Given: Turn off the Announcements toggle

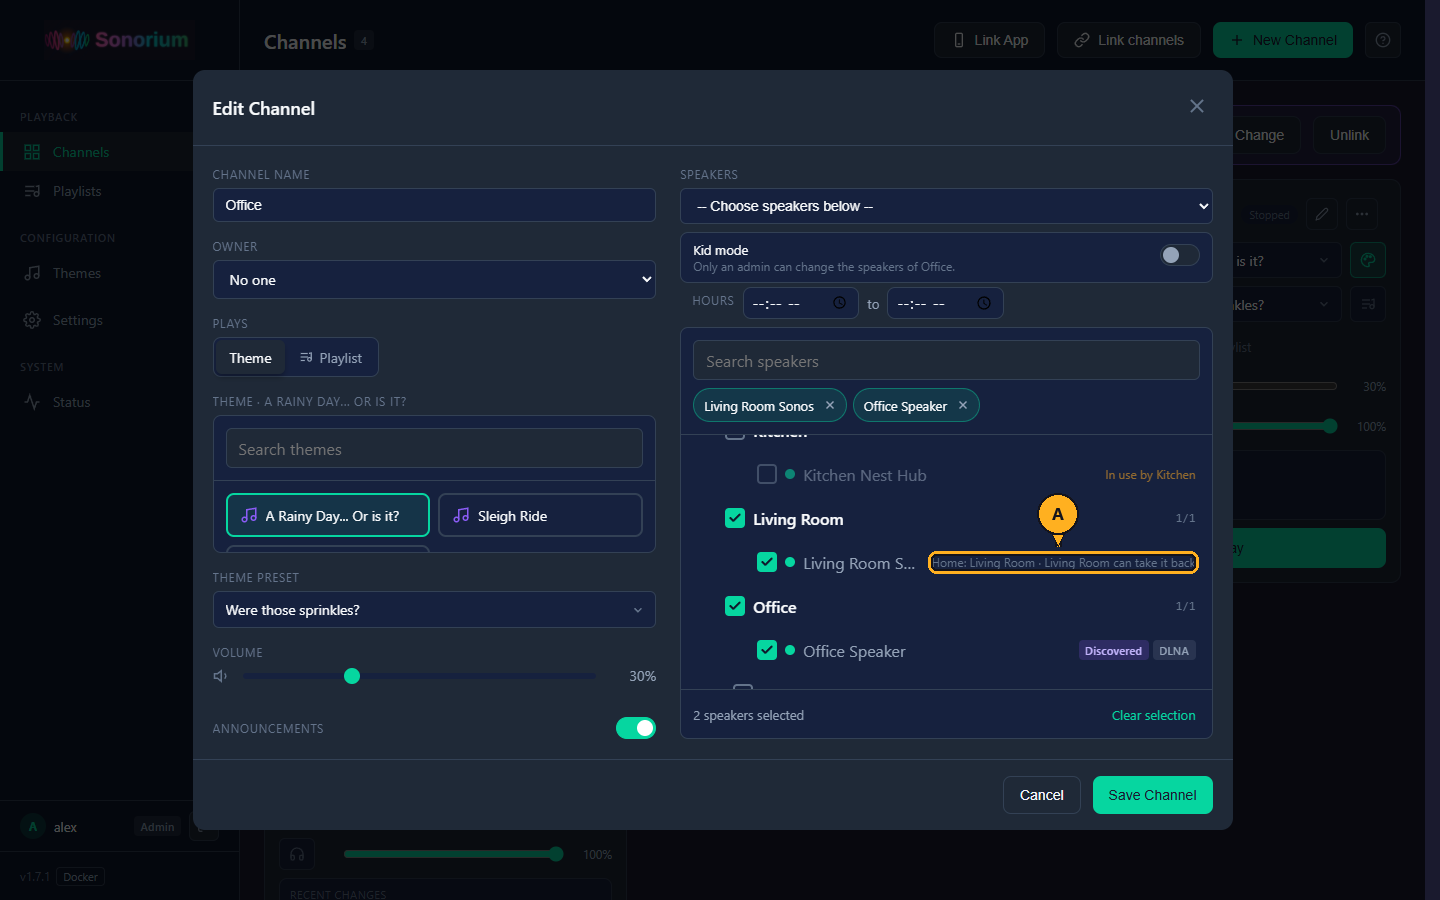Looking at the screenshot, I should click(x=636, y=728).
